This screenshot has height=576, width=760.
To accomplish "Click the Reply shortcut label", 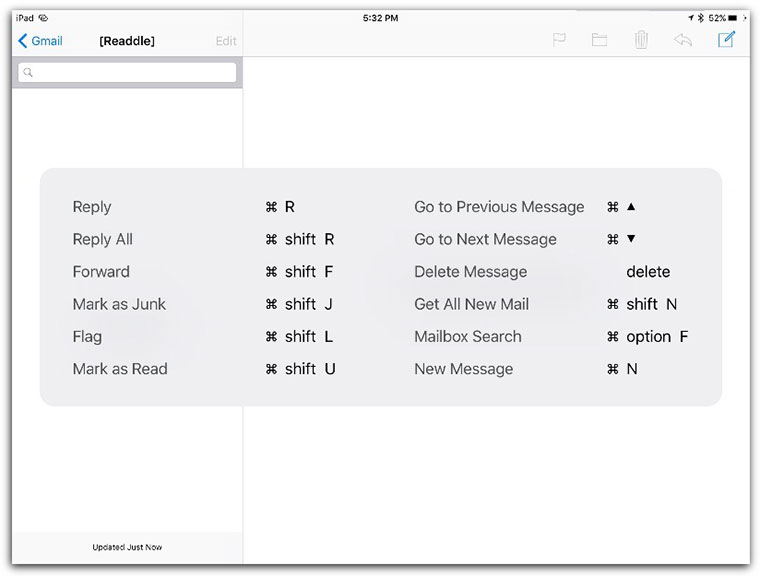I will click(92, 207).
